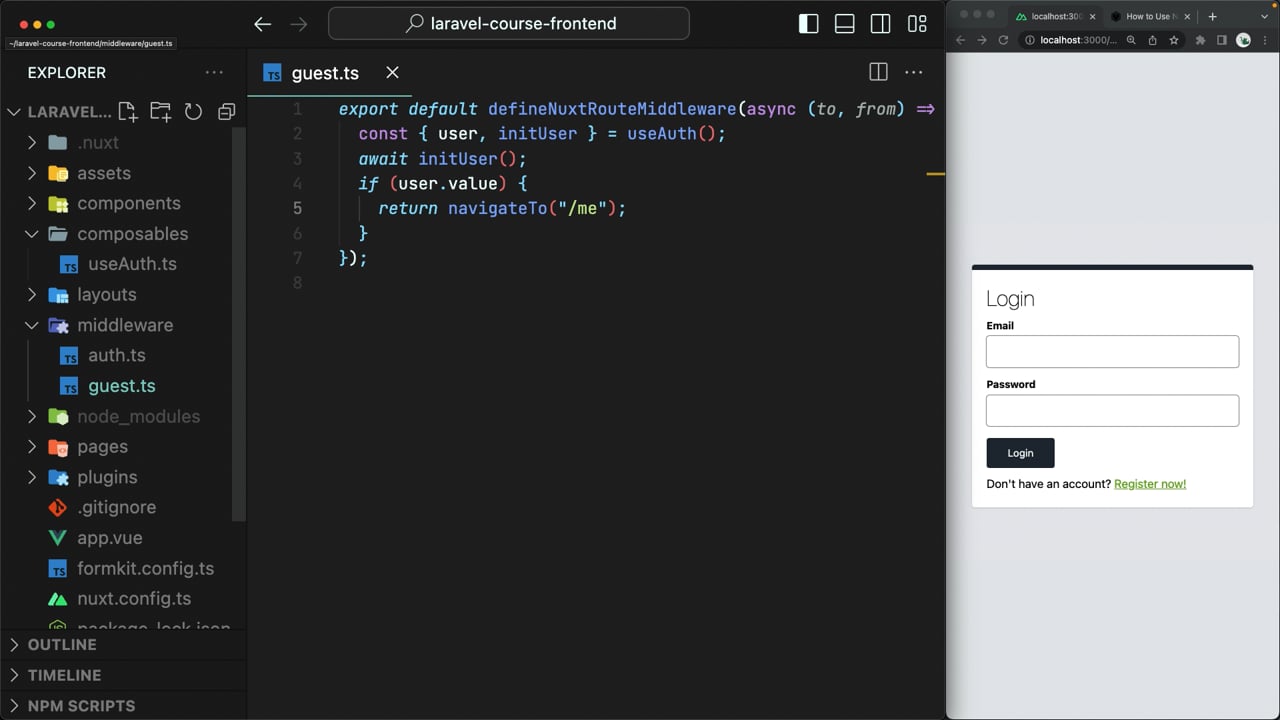Open auth.ts in middleware
This screenshot has height=720, width=1280.
[116, 355]
